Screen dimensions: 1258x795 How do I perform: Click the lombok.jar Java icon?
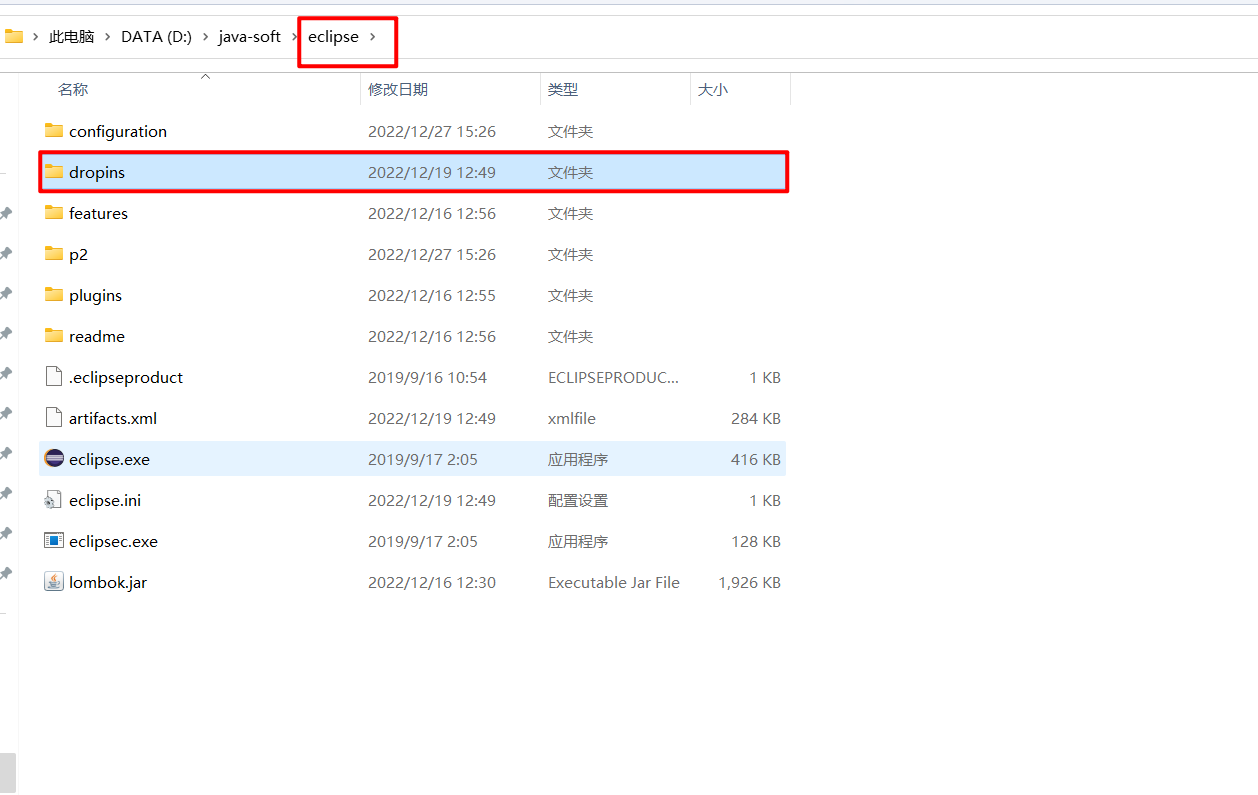54,582
